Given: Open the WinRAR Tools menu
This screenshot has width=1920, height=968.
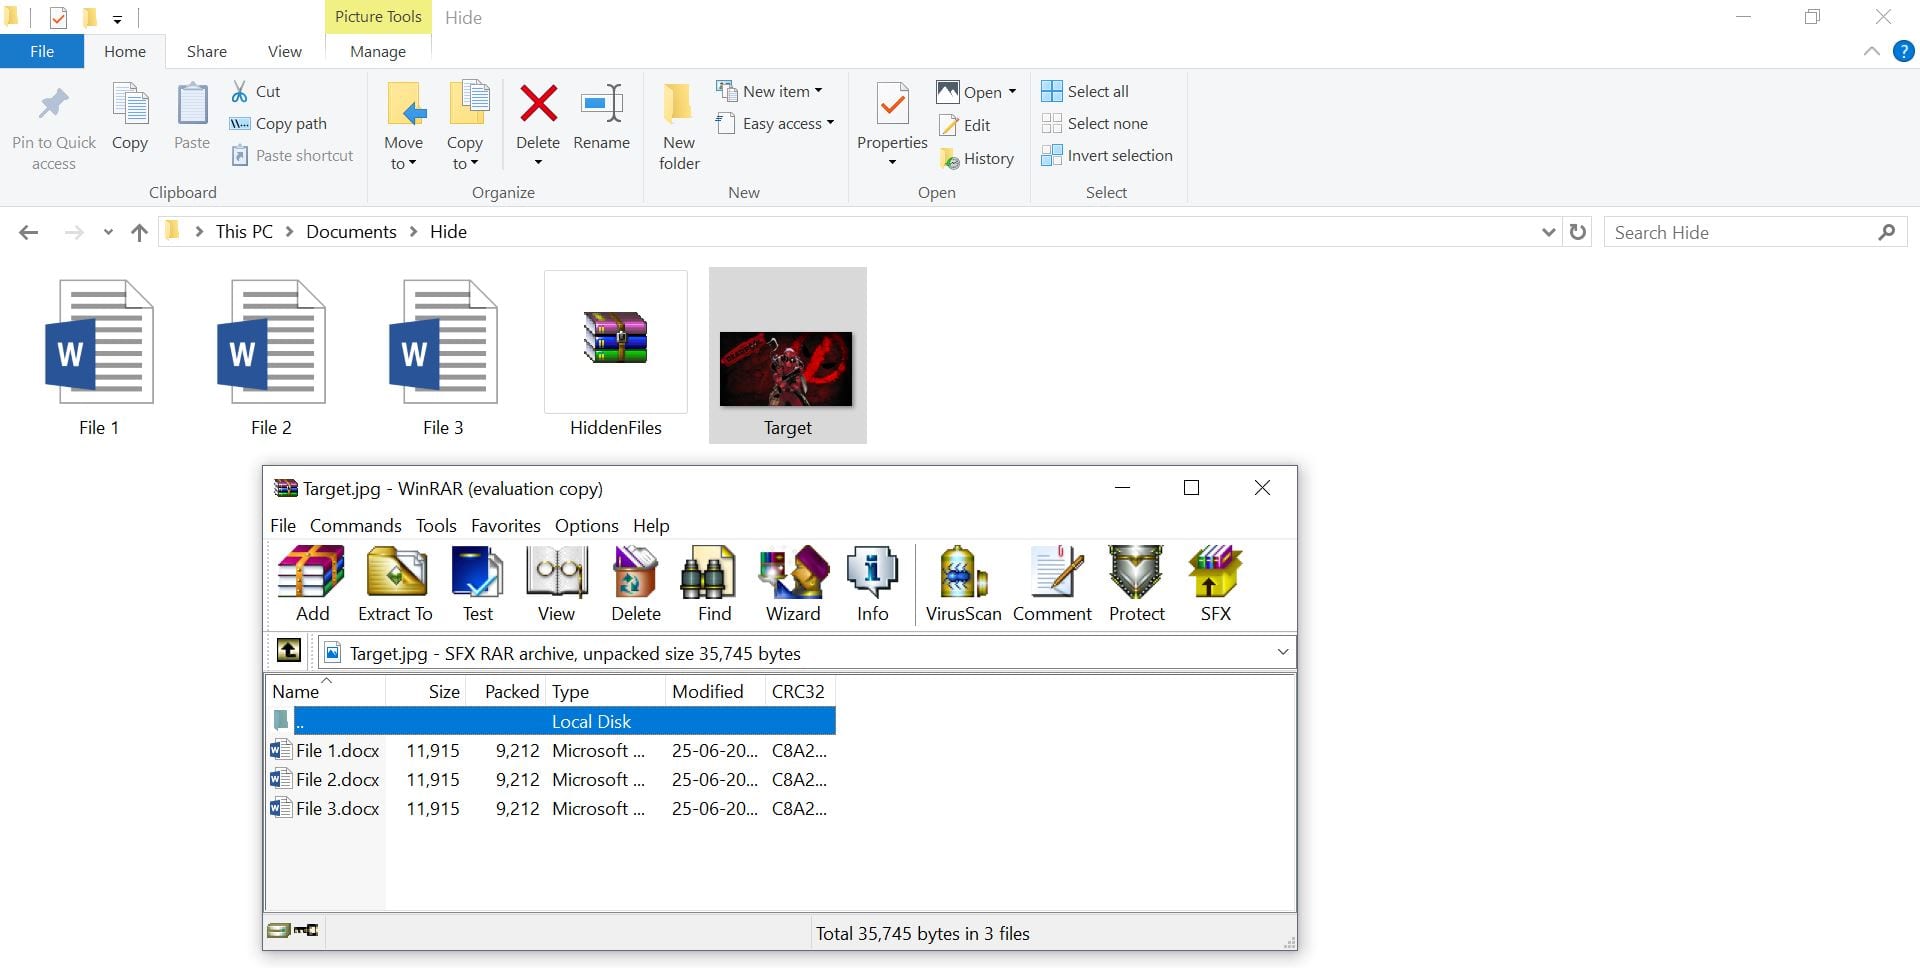Looking at the screenshot, I should point(436,525).
